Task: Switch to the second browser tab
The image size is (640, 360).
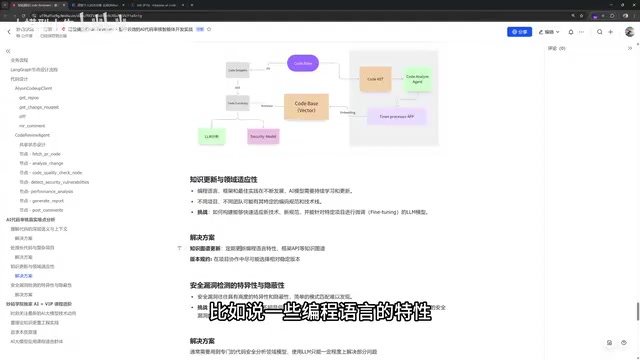Action: 97,5
